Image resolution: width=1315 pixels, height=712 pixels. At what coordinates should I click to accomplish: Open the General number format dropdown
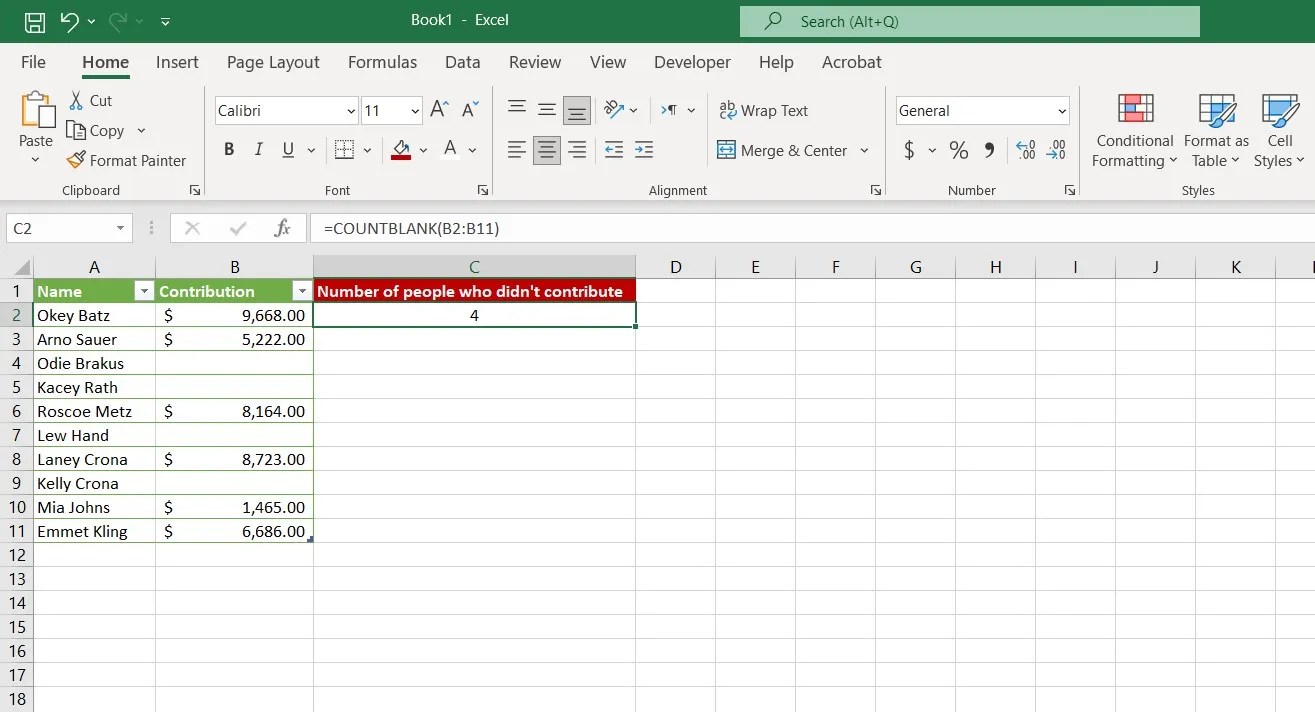1063,110
